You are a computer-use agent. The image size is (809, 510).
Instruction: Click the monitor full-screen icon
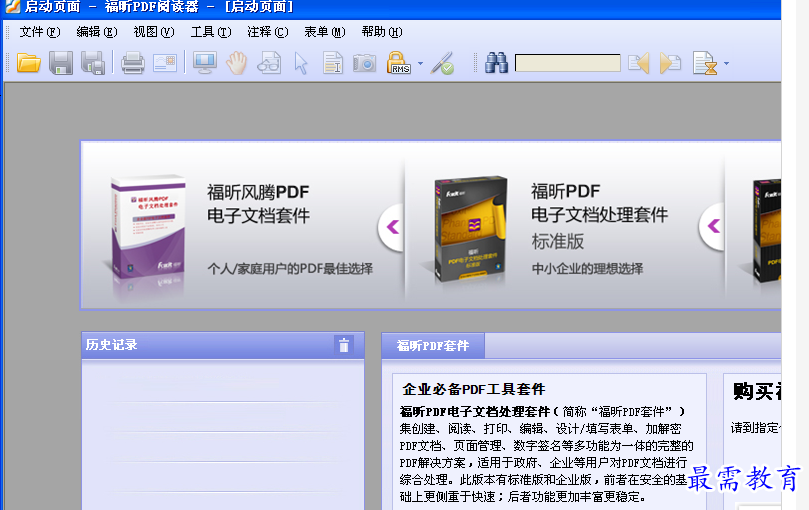pyautogui.click(x=205, y=63)
